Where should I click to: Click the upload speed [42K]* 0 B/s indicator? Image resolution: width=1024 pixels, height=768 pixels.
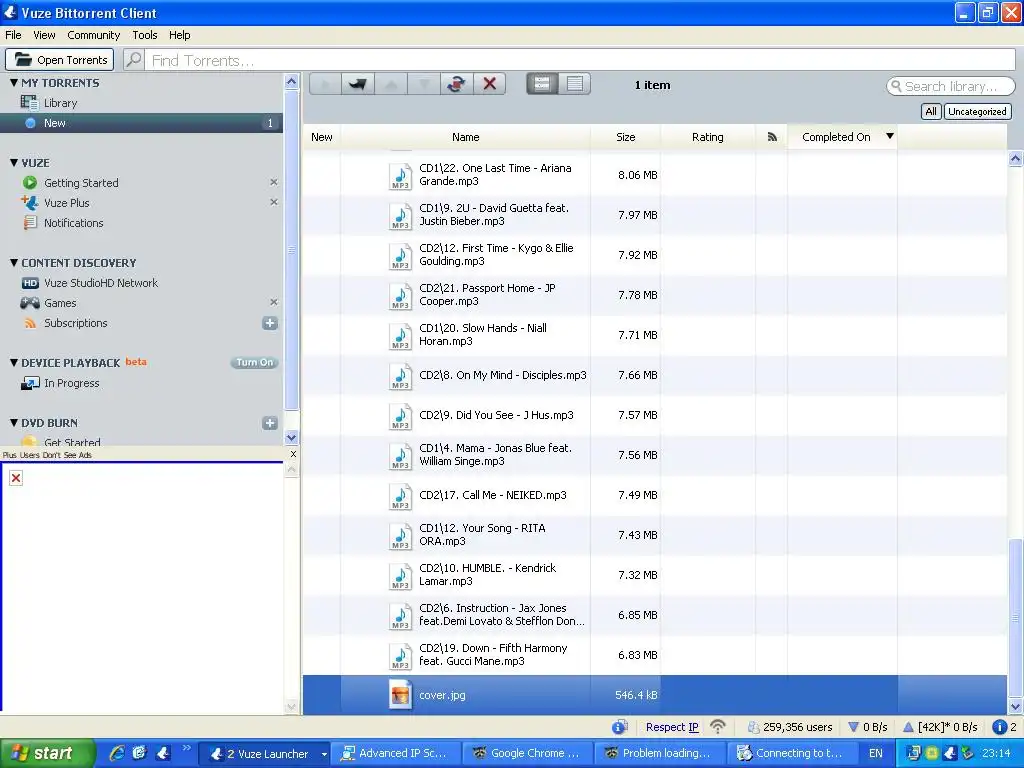coord(940,727)
